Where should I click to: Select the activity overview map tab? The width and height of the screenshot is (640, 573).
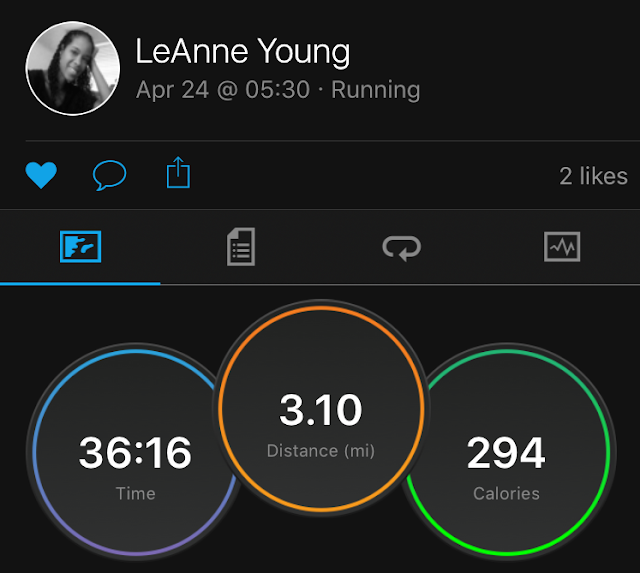(80, 246)
